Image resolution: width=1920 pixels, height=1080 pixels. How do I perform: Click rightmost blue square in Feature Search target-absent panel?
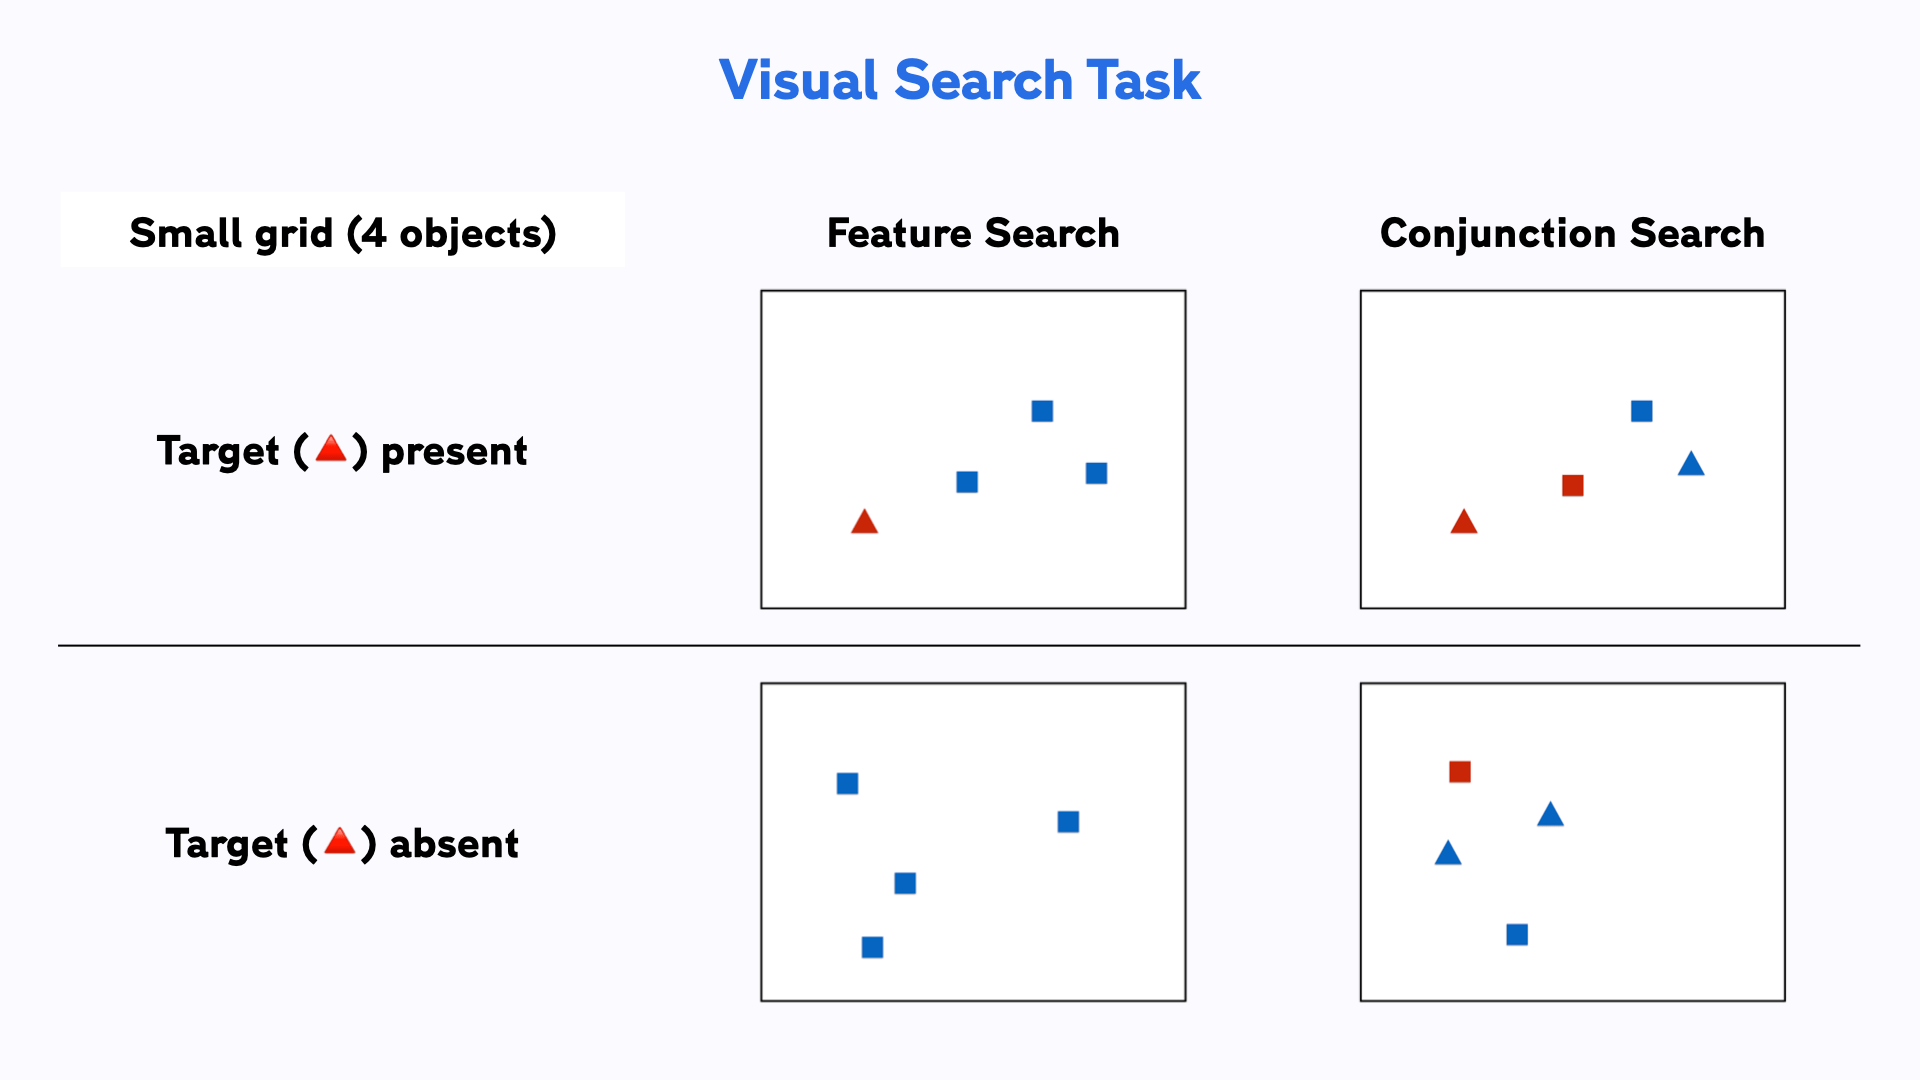1068,822
